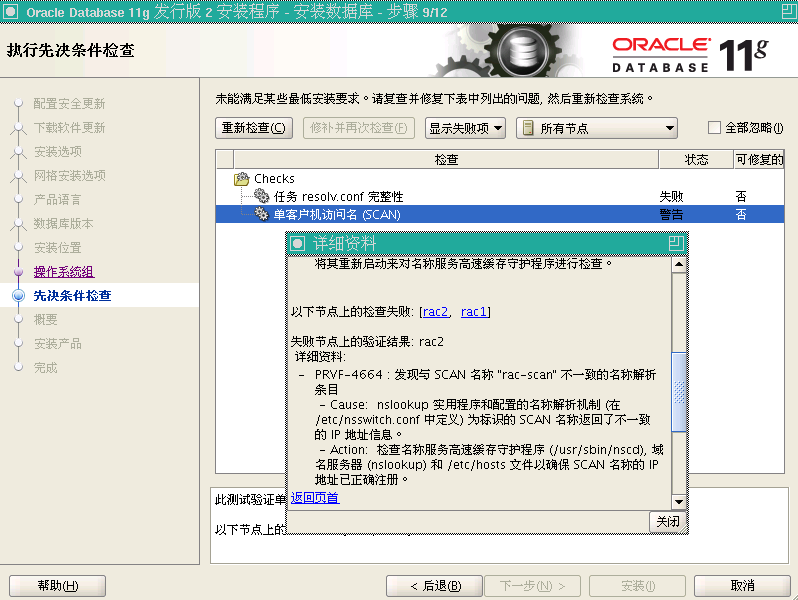
Task: Select the 单客户机访问名 (SCAN) row
Action: [499, 214]
